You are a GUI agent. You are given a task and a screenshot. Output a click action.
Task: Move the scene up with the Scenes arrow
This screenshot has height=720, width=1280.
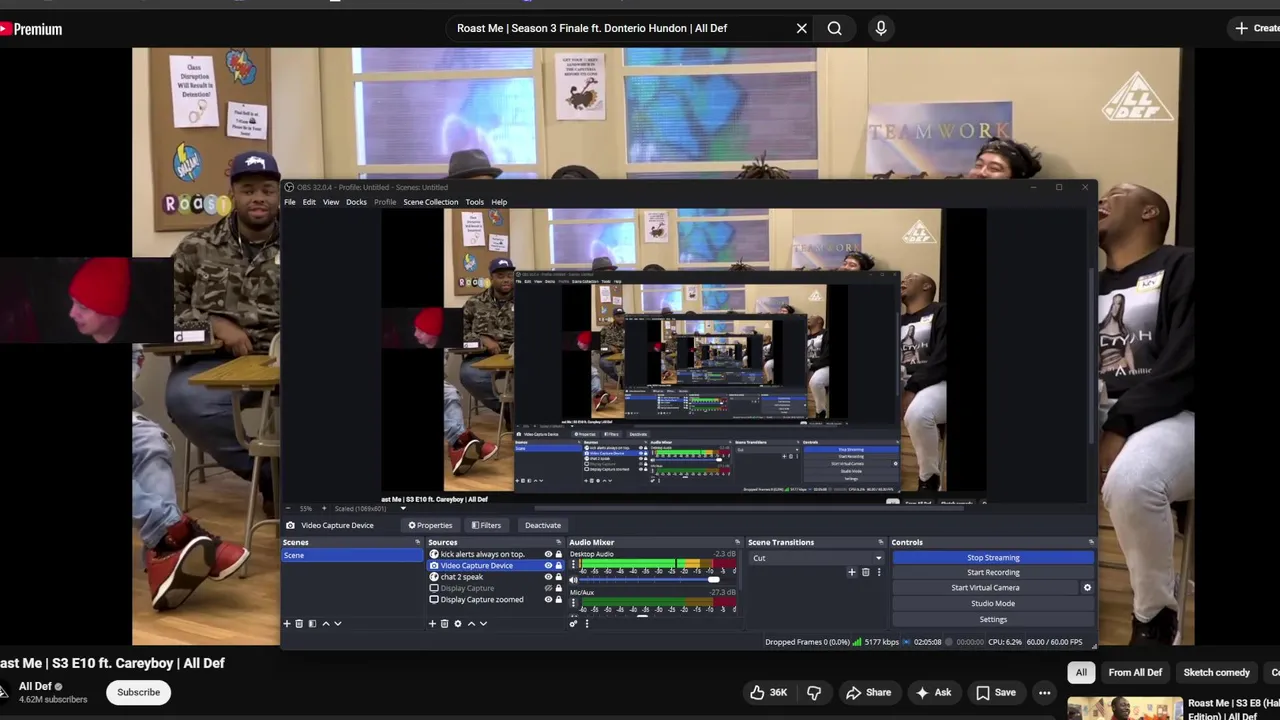[x=325, y=624]
